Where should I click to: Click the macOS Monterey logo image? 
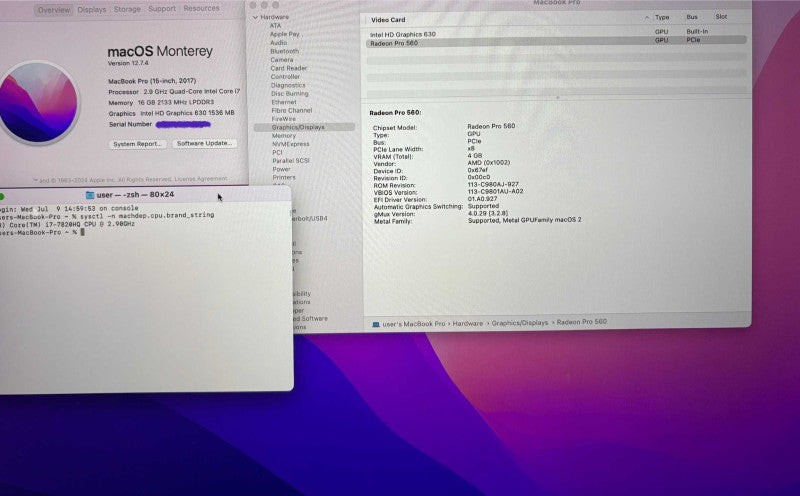point(38,102)
